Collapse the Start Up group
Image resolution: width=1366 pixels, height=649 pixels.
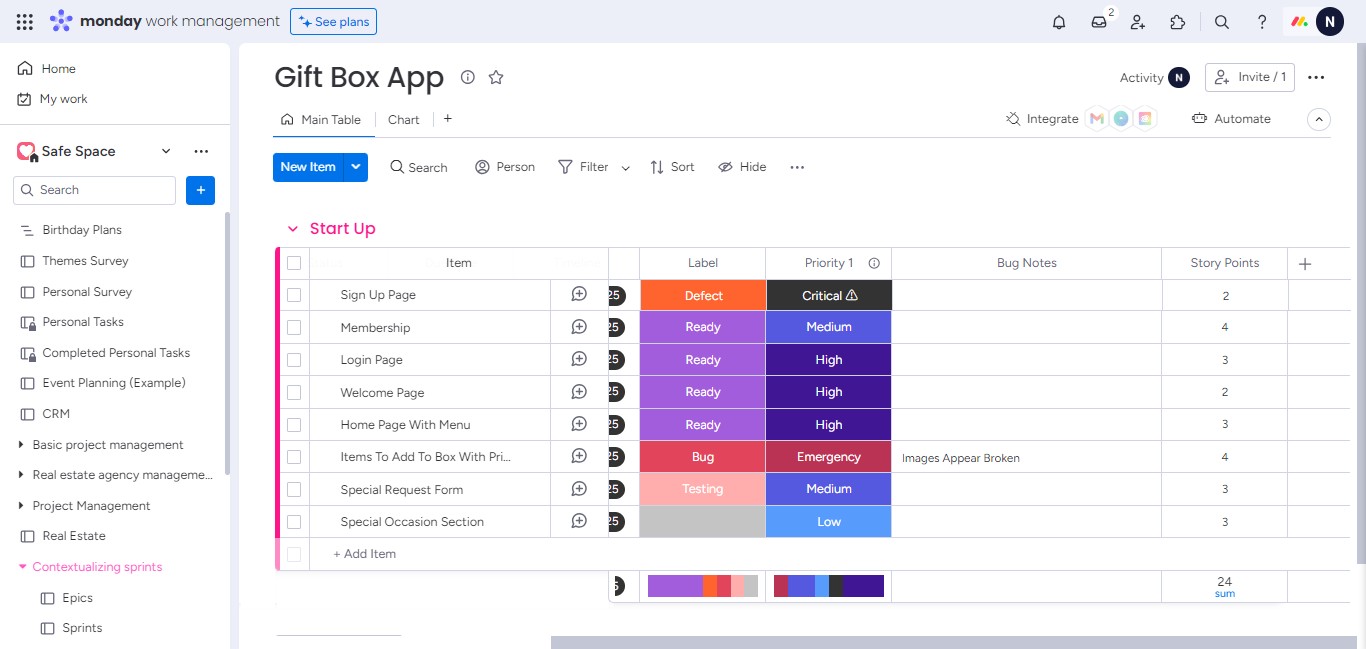pos(293,229)
